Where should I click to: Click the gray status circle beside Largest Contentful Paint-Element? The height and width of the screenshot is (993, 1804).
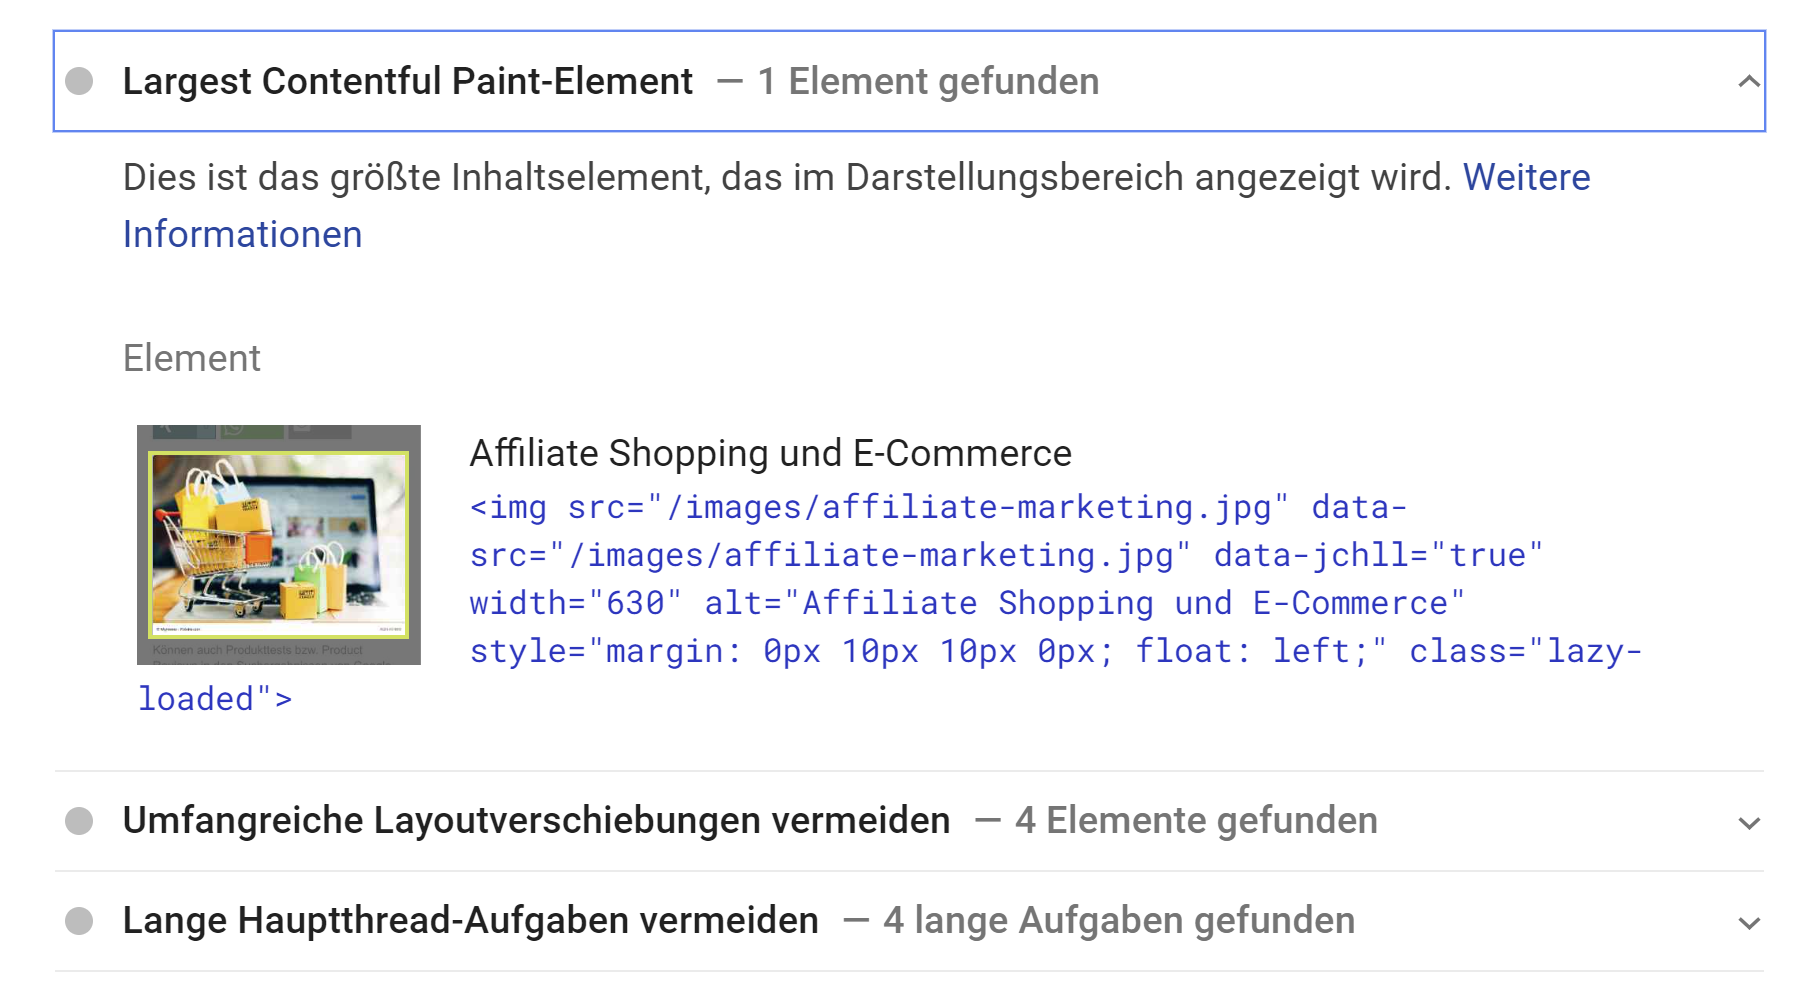[x=79, y=81]
